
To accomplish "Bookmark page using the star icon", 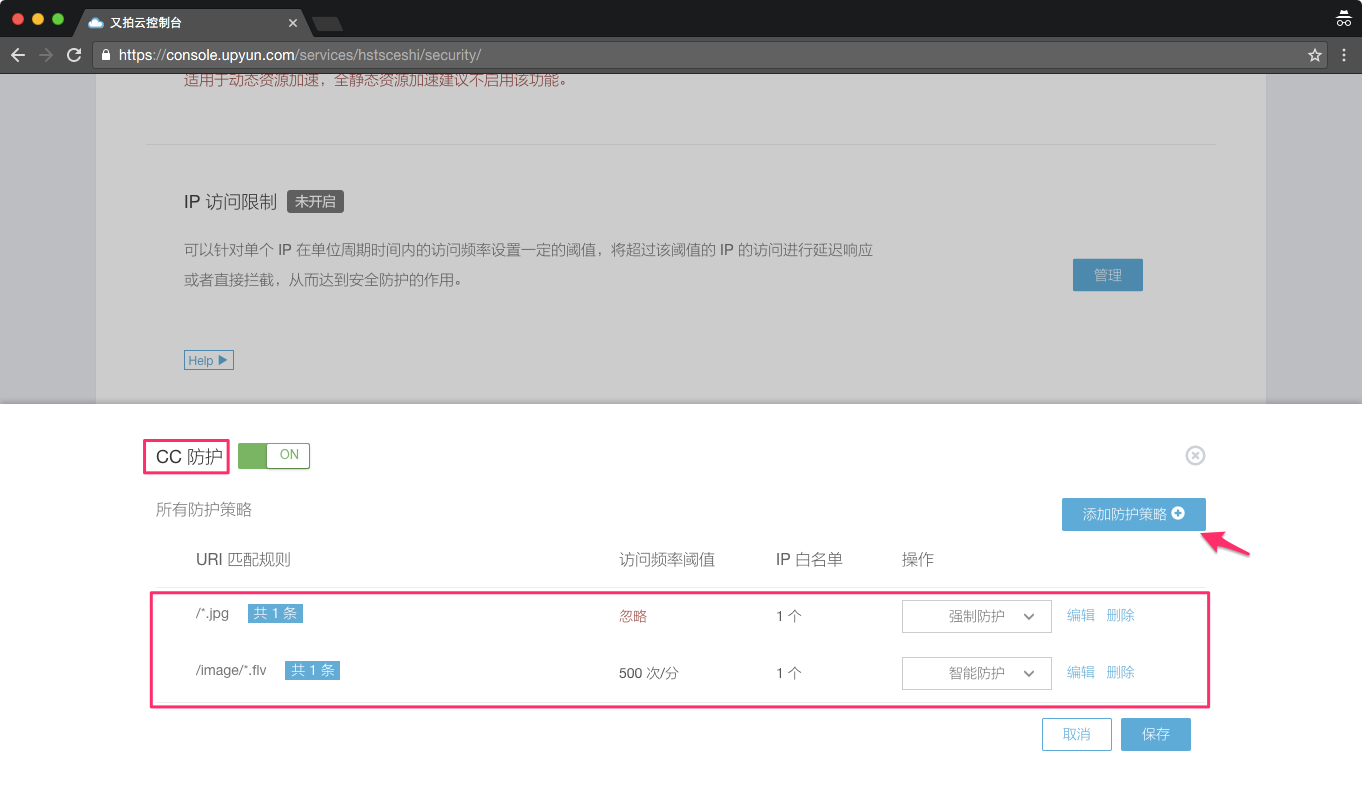I will pyautogui.click(x=1315, y=55).
